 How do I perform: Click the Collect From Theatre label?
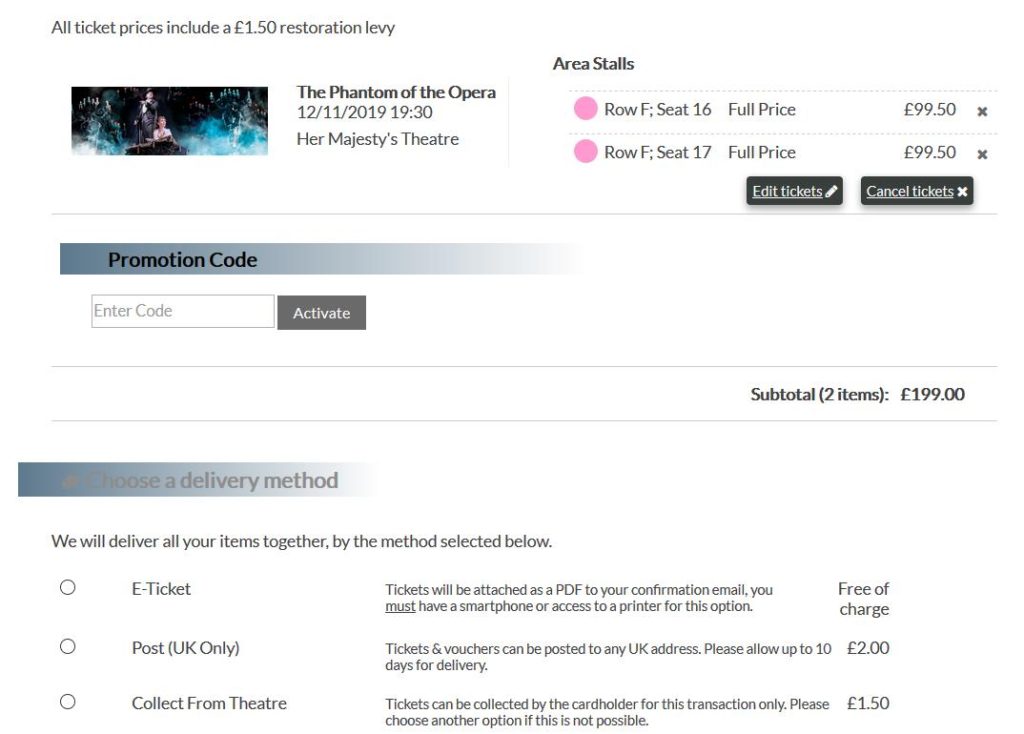(x=209, y=703)
